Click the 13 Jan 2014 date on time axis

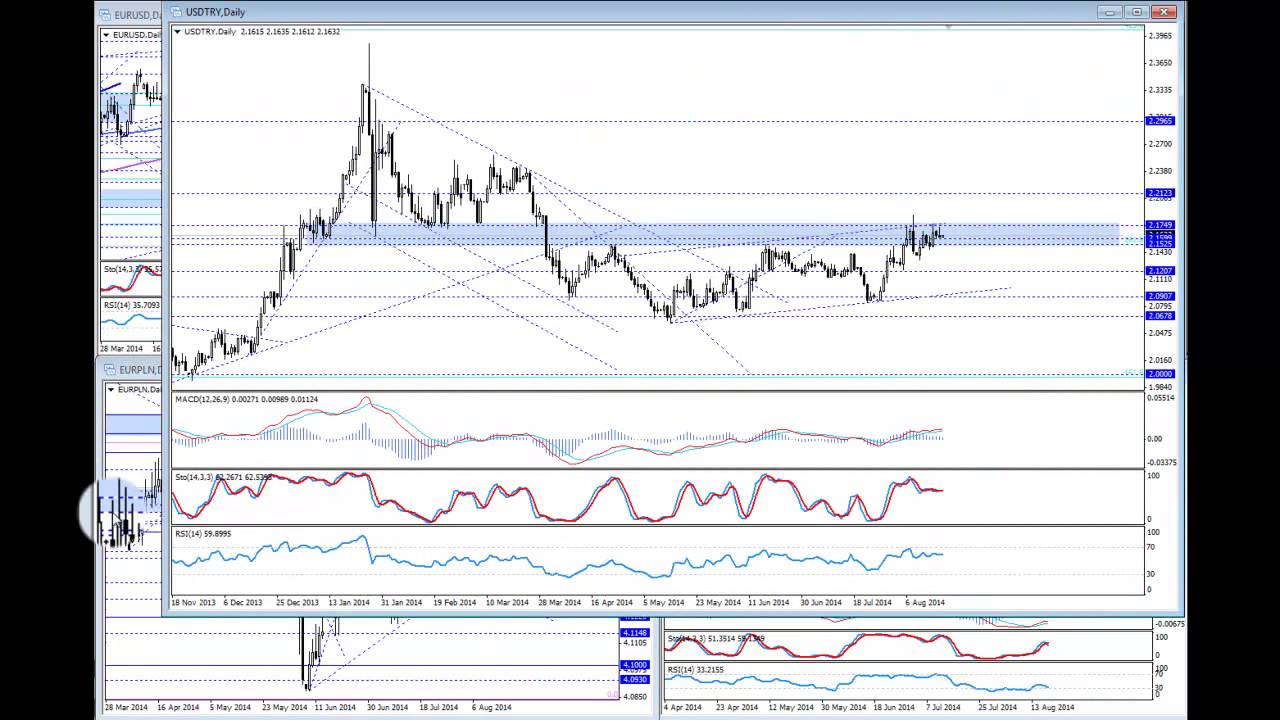(x=349, y=603)
